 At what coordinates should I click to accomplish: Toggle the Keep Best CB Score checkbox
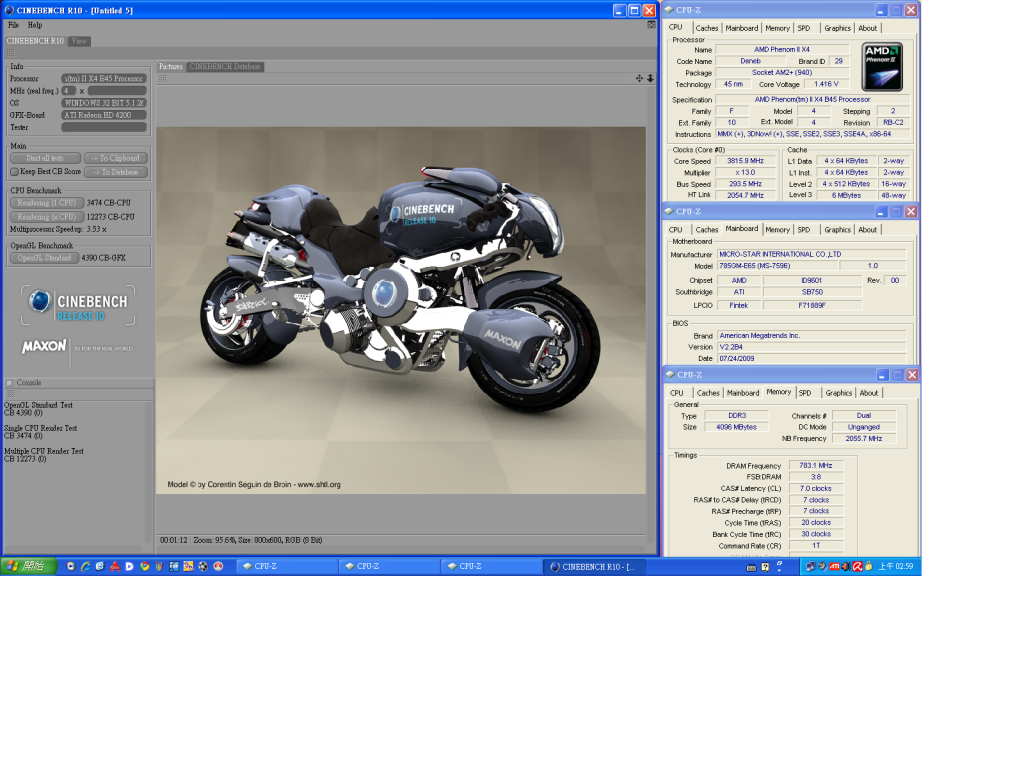tap(14, 172)
